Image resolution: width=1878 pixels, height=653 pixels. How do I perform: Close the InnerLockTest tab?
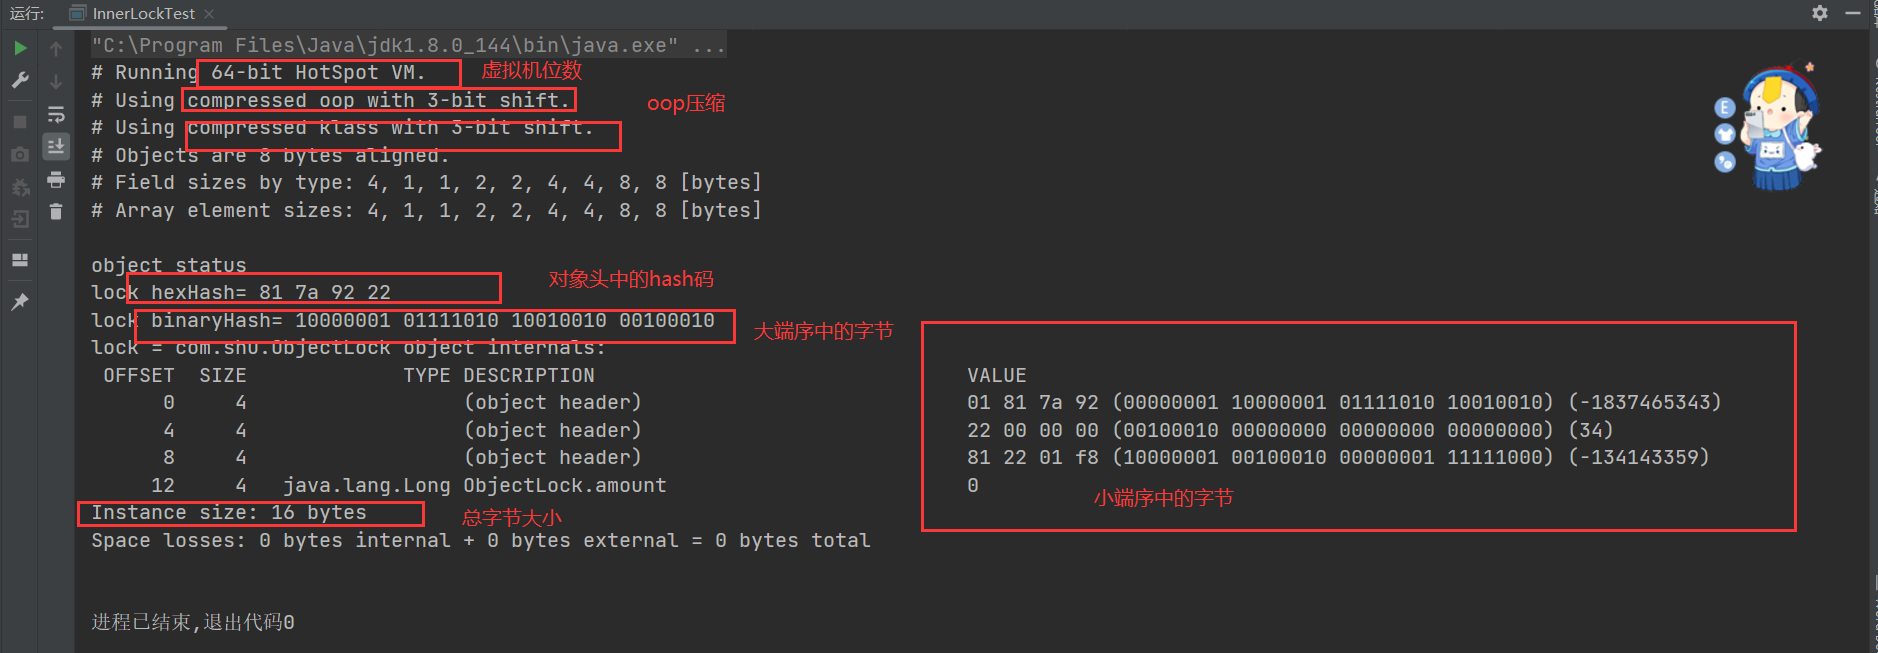(x=209, y=13)
